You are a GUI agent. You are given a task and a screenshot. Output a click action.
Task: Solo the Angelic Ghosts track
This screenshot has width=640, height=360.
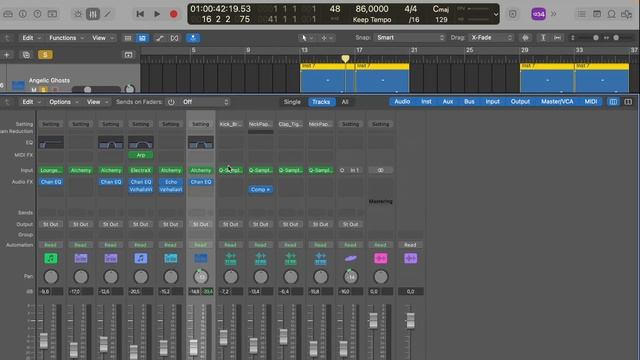(43, 89)
